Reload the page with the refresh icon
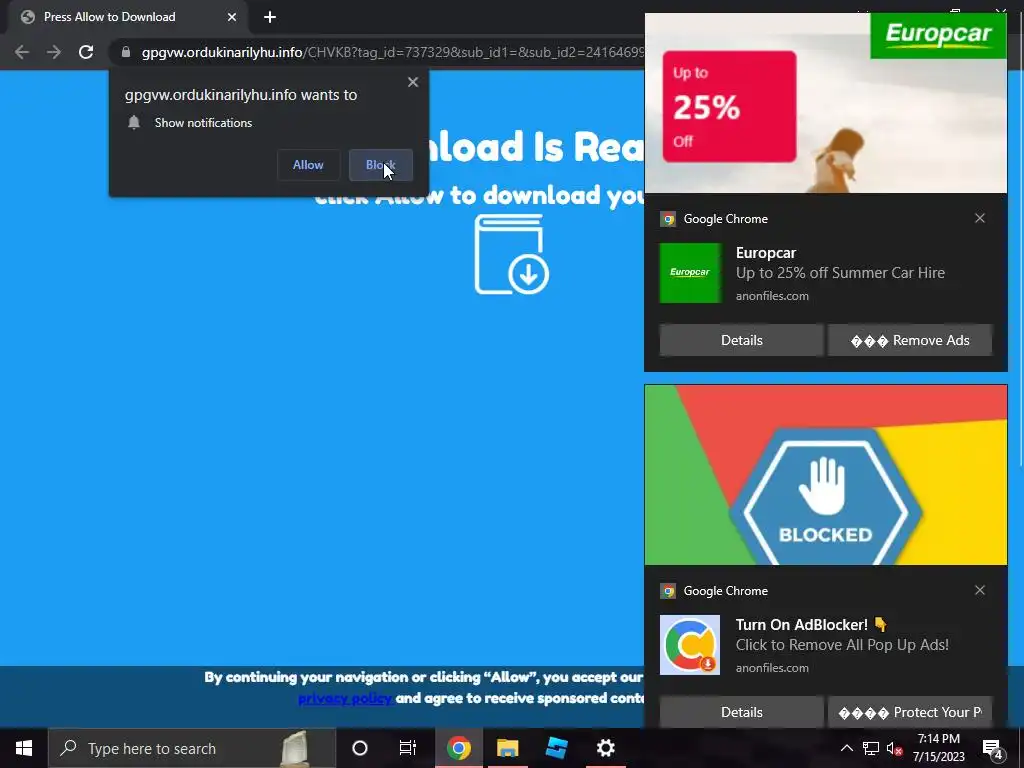1024x768 pixels. click(86, 52)
